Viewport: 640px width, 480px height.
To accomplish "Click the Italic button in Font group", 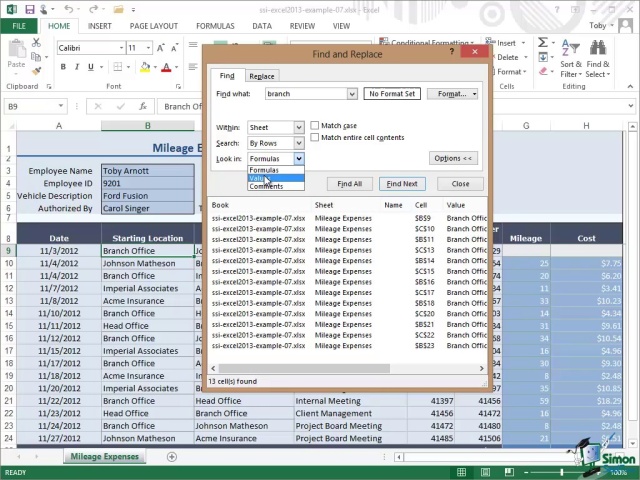I will [x=76, y=67].
